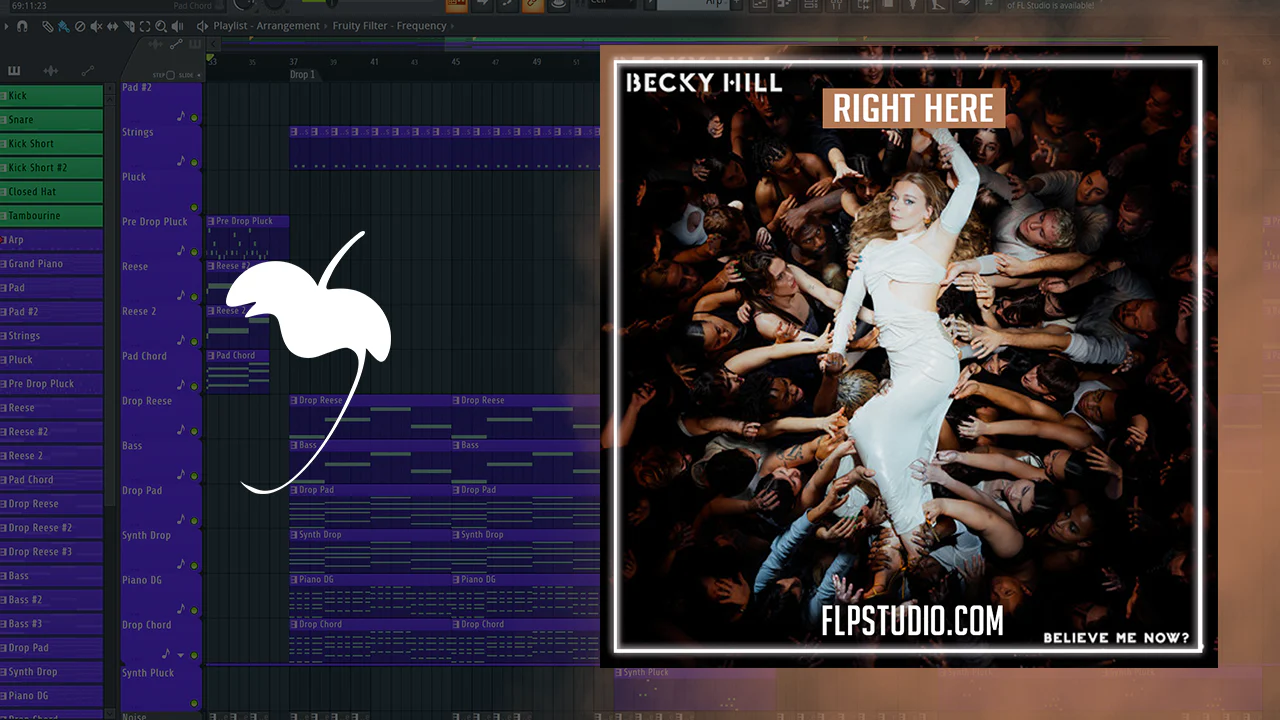The width and height of the screenshot is (1280, 720).
Task: Expand the Drop Chord track arrow
Action: [181, 655]
